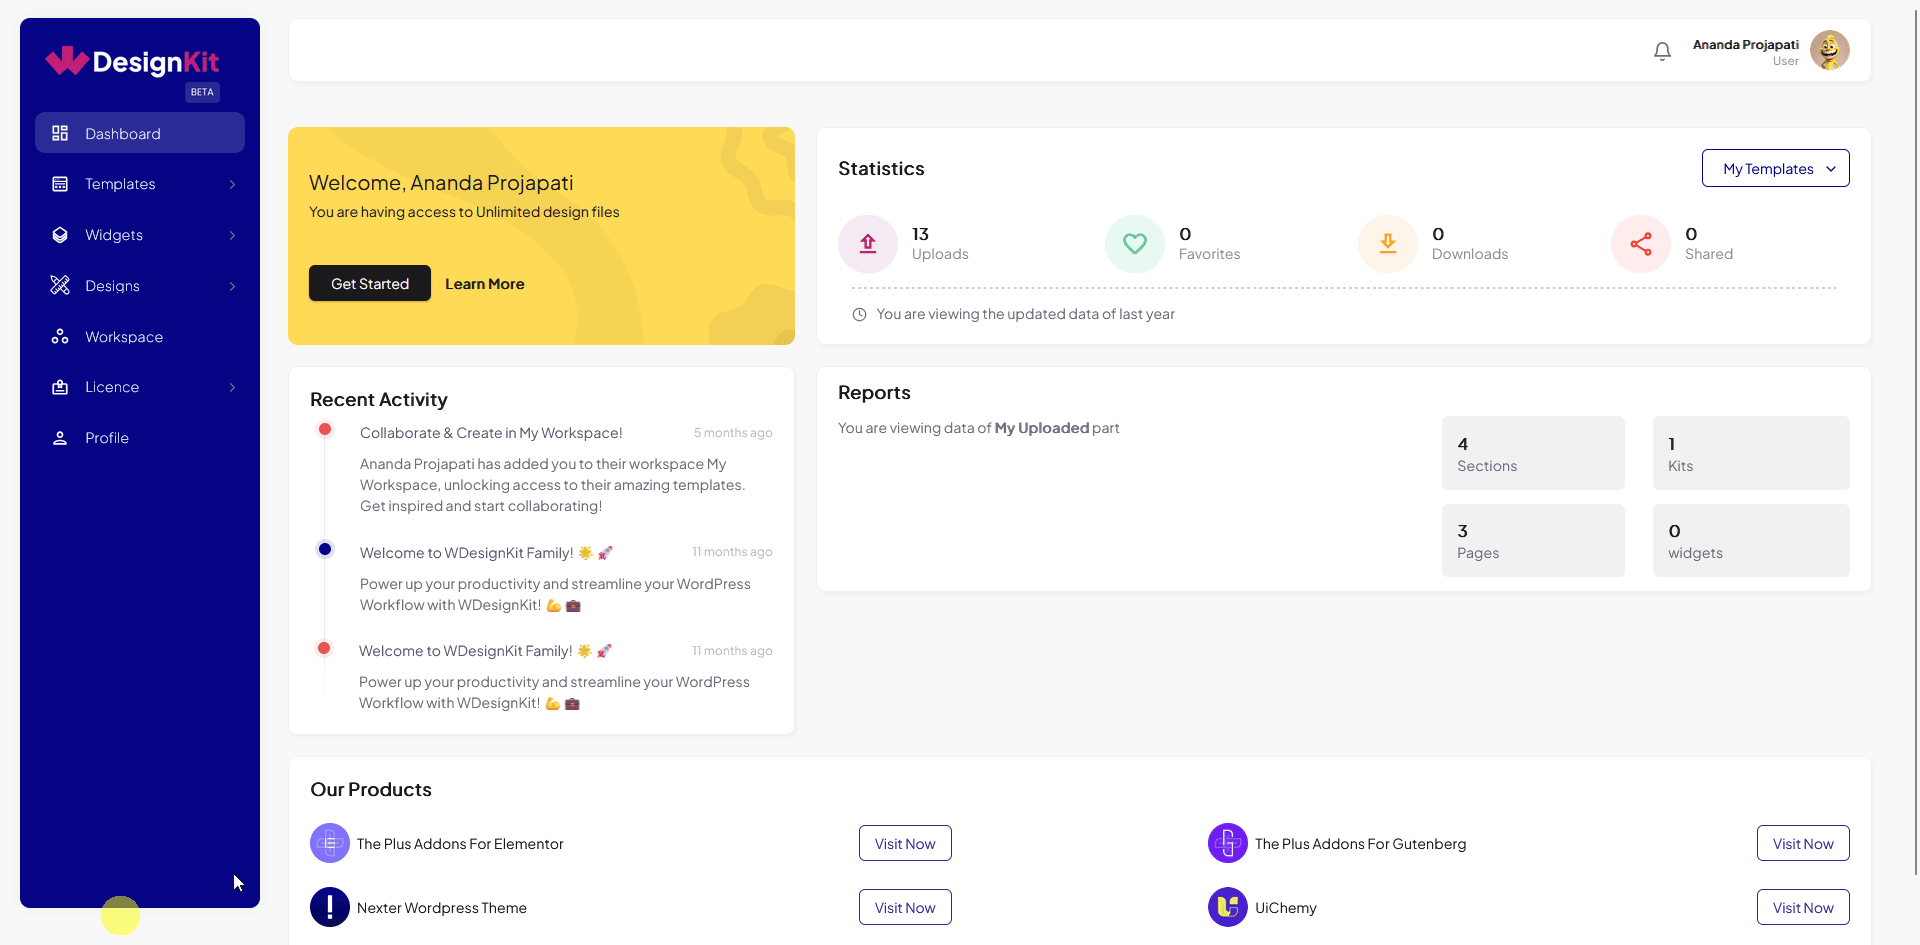Click the '0 Favorites' statistic text
This screenshot has height=945, width=1920.
pos(1209,244)
